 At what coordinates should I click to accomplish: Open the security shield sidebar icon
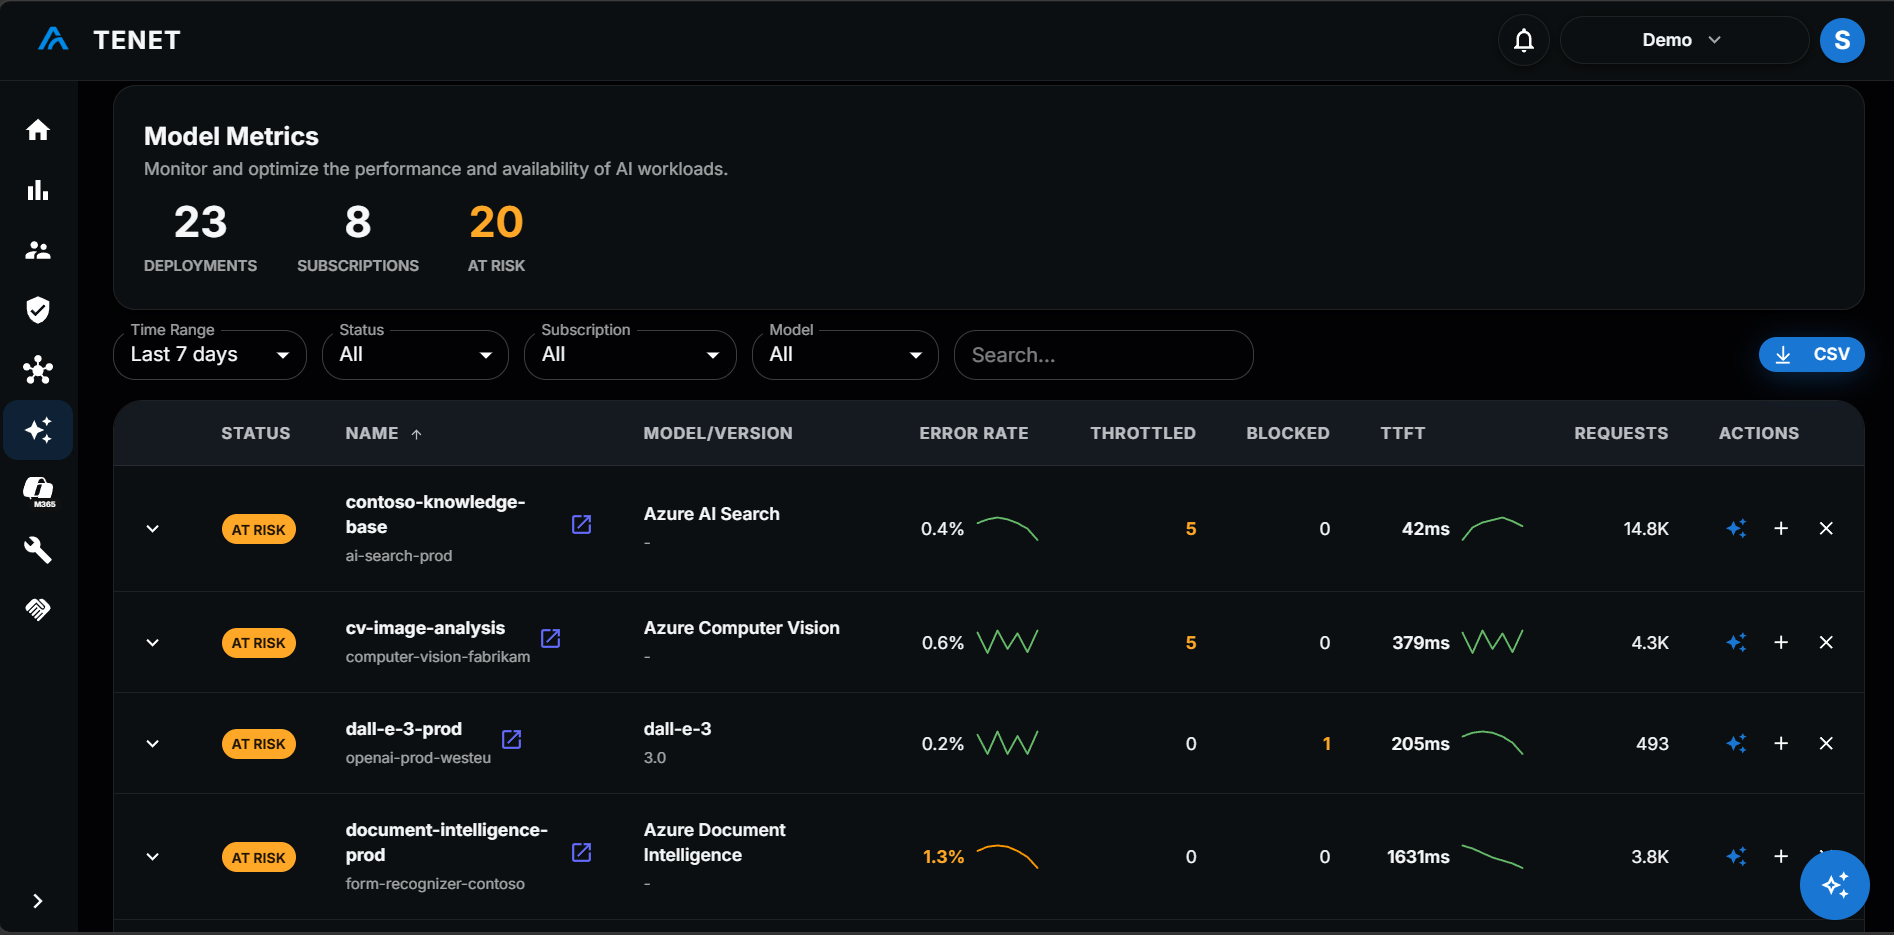coord(38,310)
